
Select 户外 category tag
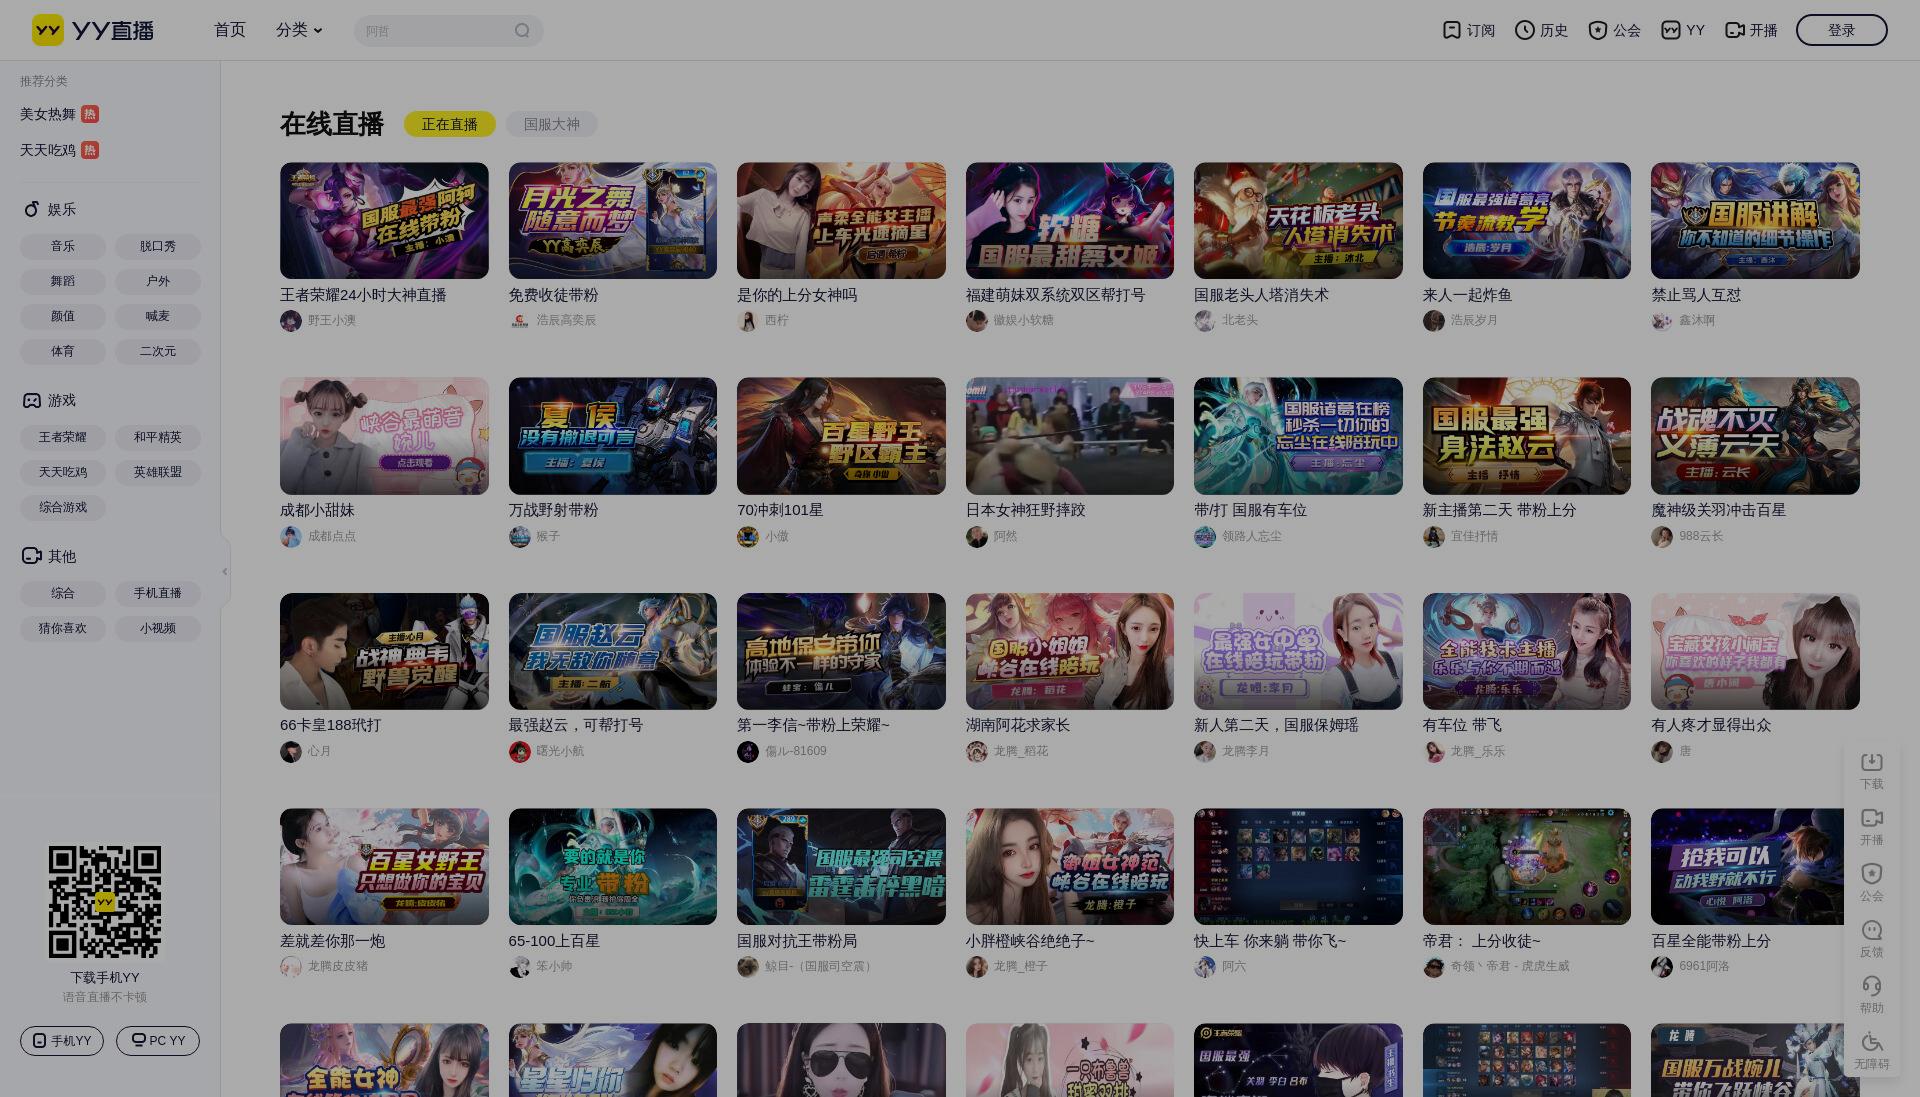point(158,281)
